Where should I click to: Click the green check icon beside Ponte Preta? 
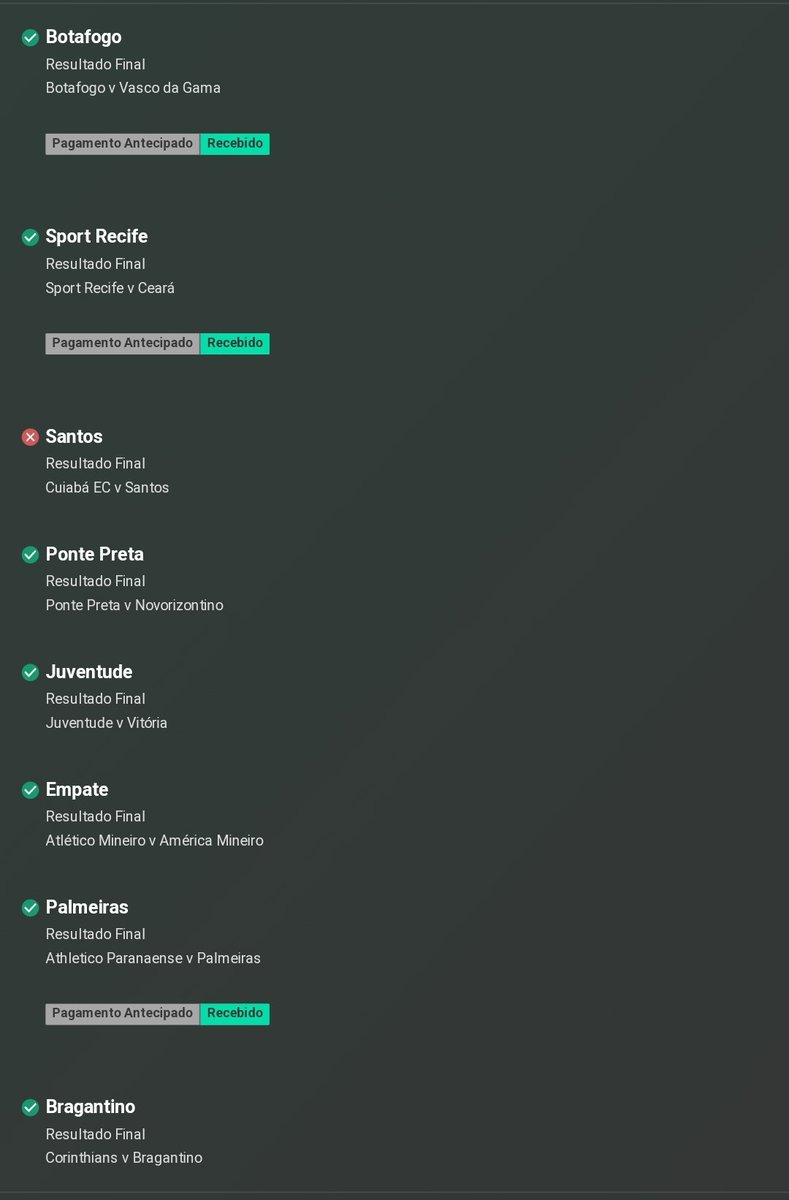tap(30, 555)
